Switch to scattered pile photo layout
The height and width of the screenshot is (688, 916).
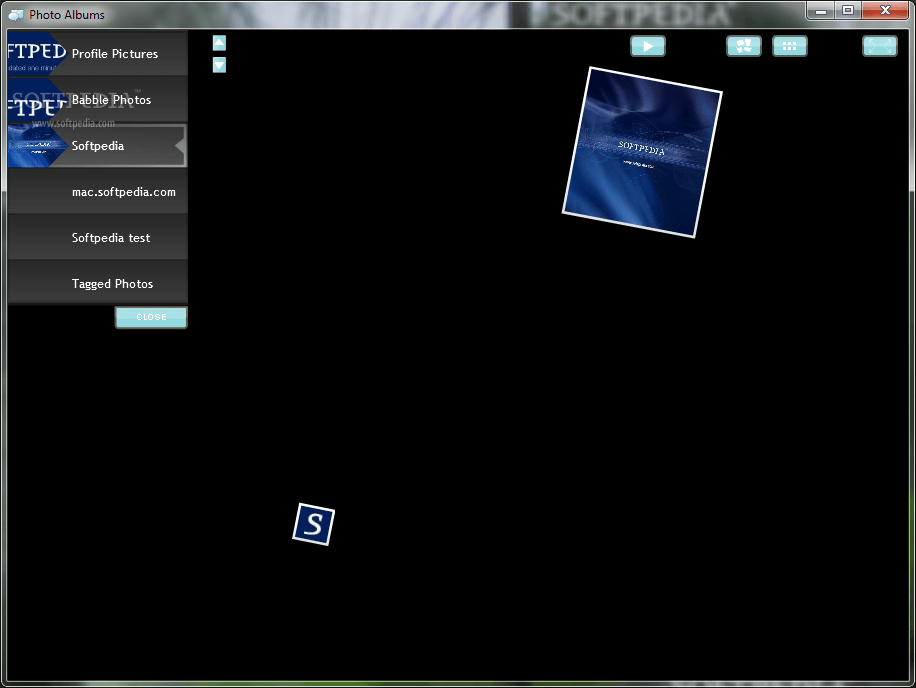(744, 46)
